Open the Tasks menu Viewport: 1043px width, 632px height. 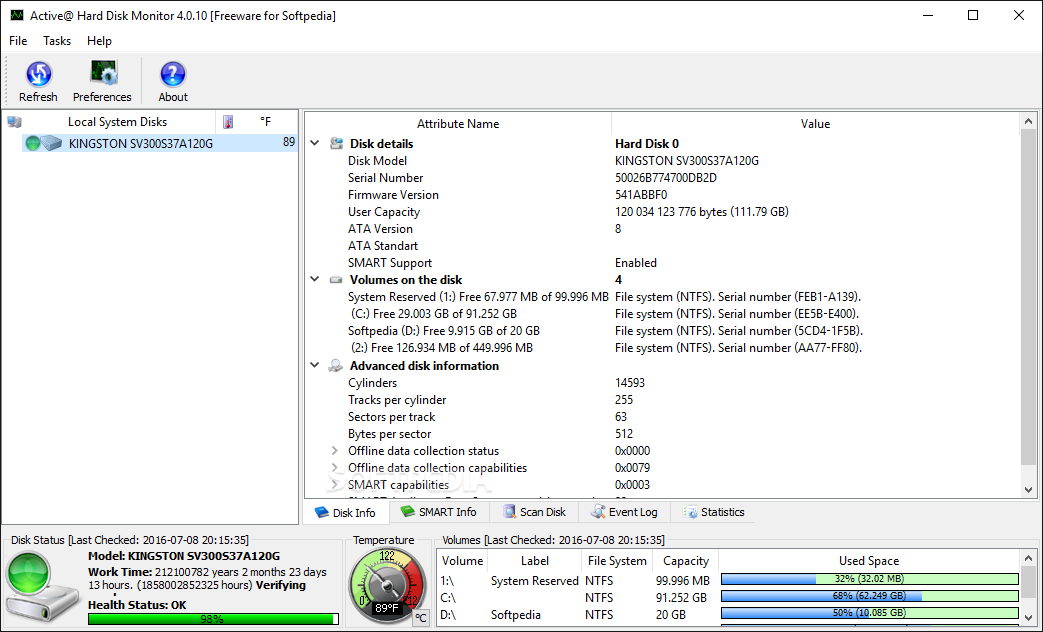click(x=57, y=41)
